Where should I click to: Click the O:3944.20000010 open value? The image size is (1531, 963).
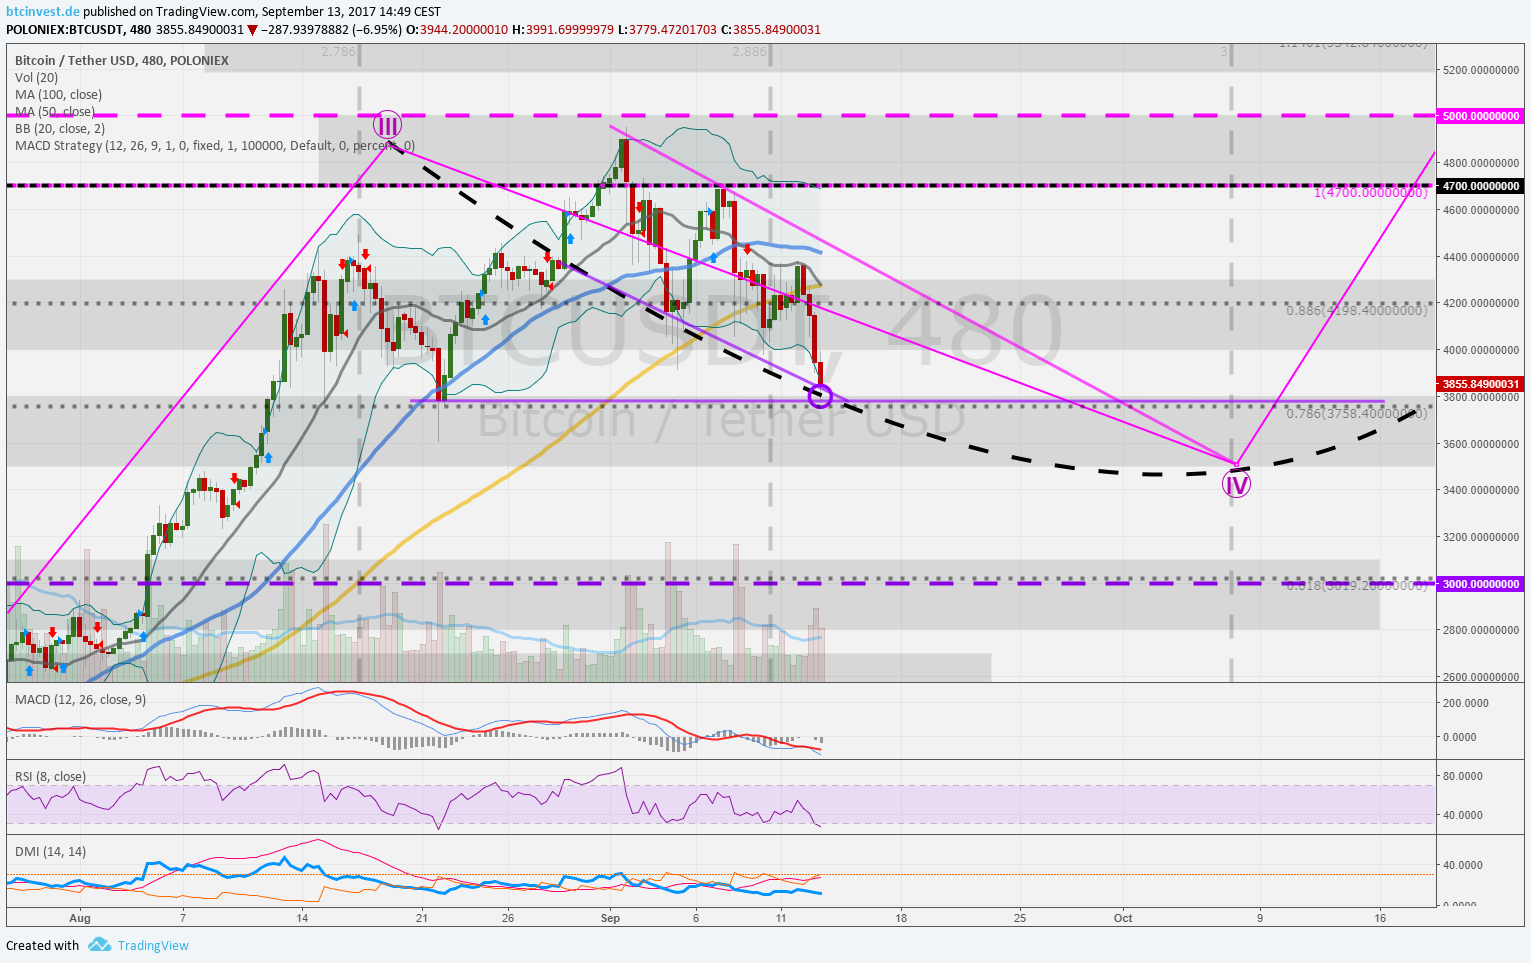click(457, 30)
